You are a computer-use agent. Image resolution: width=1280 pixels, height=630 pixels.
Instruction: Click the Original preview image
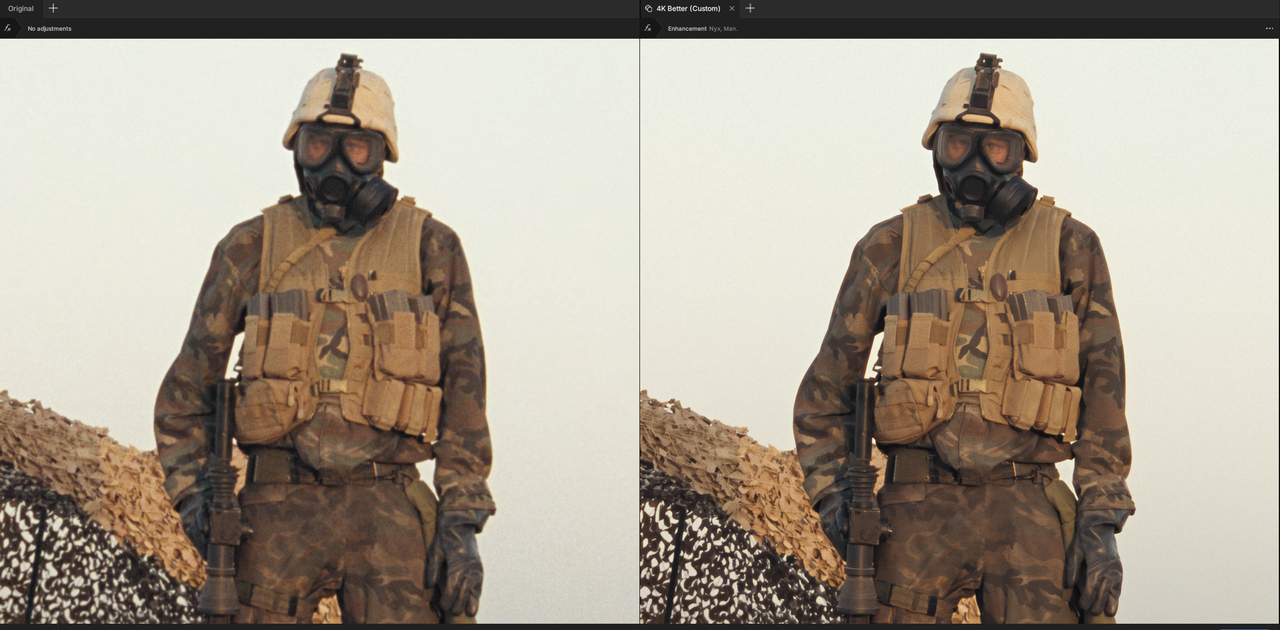coord(319,331)
